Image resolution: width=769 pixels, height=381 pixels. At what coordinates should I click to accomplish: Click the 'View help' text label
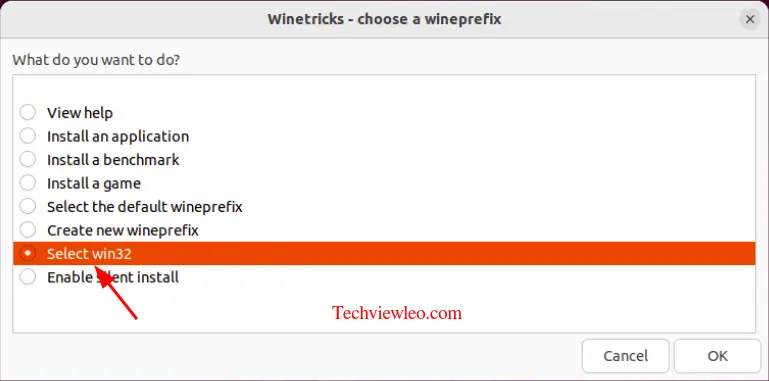click(80, 113)
